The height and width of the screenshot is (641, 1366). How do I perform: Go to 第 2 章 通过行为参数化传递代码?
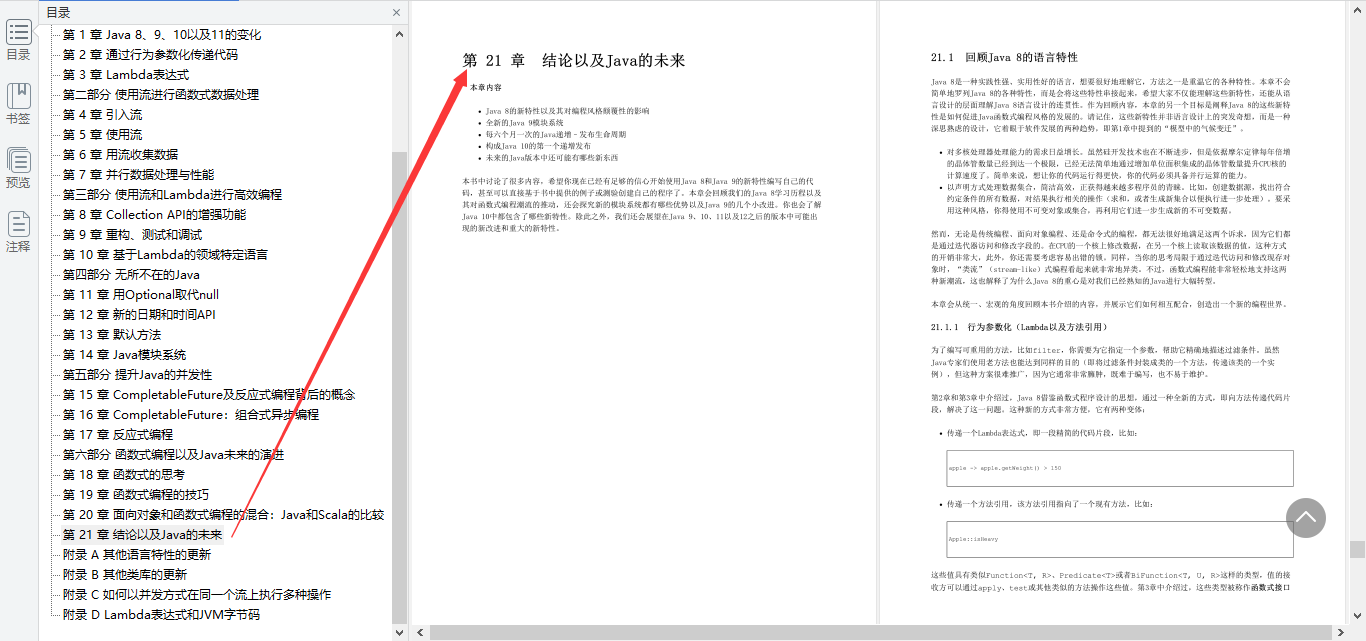click(150, 55)
